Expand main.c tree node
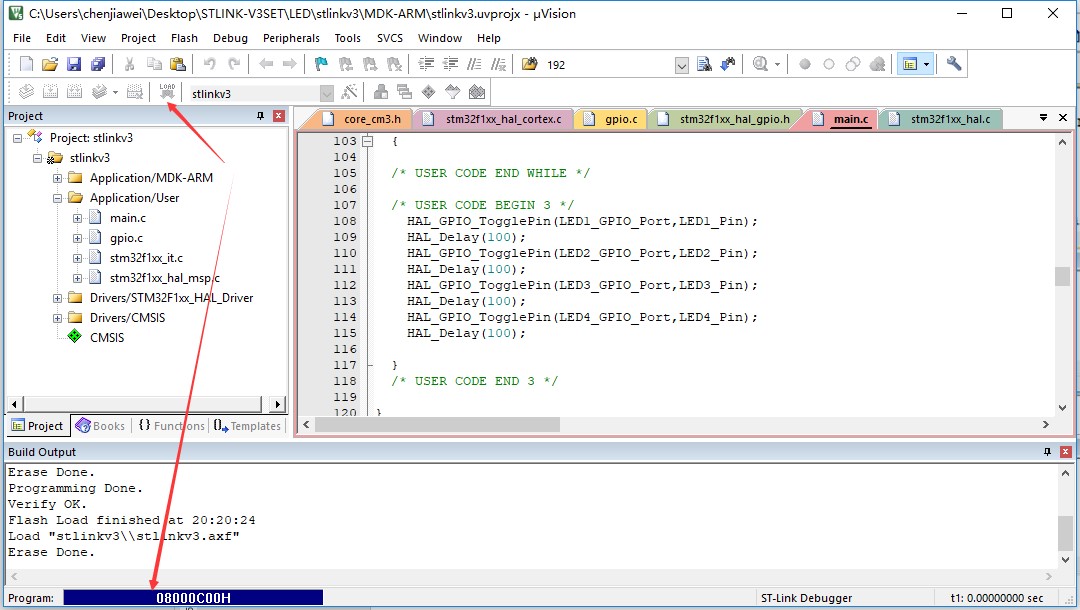This screenshot has width=1080, height=610. pyautogui.click(x=77, y=218)
